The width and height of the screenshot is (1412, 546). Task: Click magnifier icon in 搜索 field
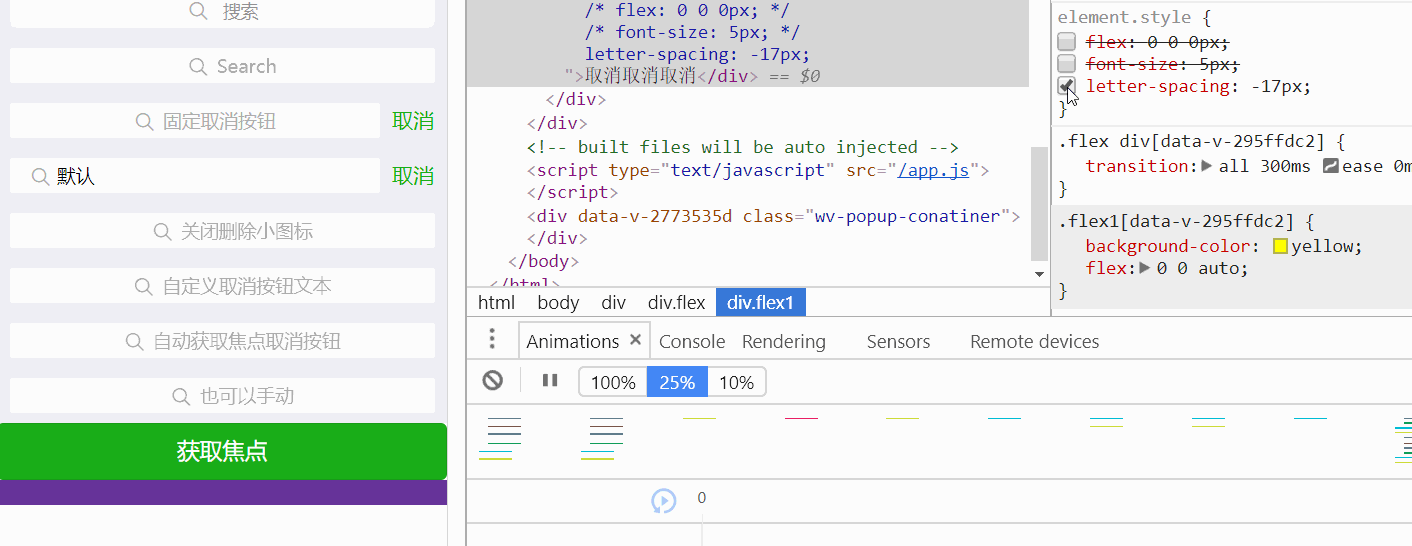pos(198,11)
